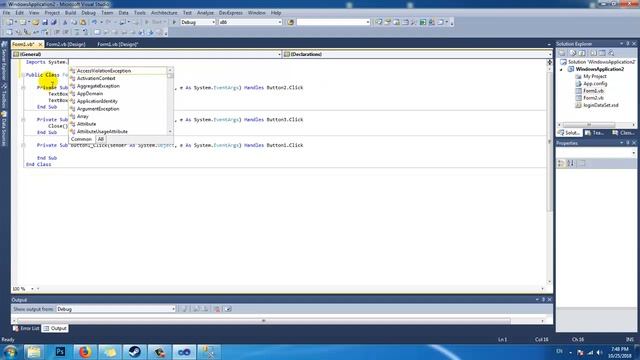
Task: Click Categorized icon in Properties panel
Action: [562, 163]
